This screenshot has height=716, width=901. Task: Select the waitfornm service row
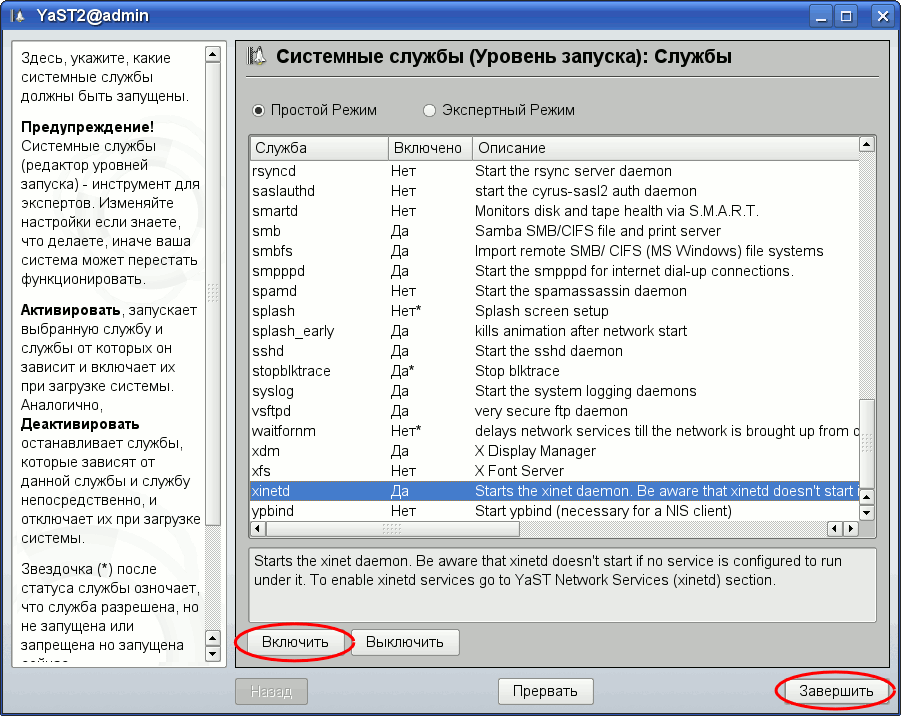555,431
